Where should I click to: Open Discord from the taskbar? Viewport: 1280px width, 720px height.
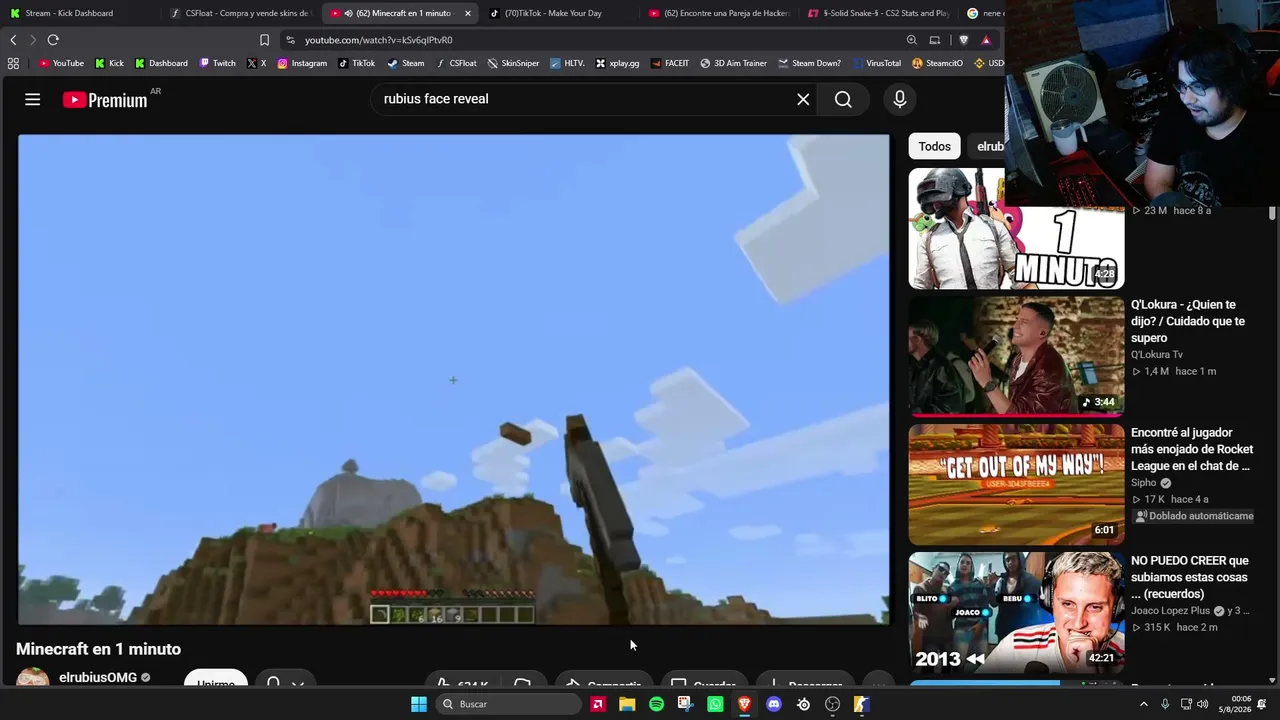[x=773, y=704]
